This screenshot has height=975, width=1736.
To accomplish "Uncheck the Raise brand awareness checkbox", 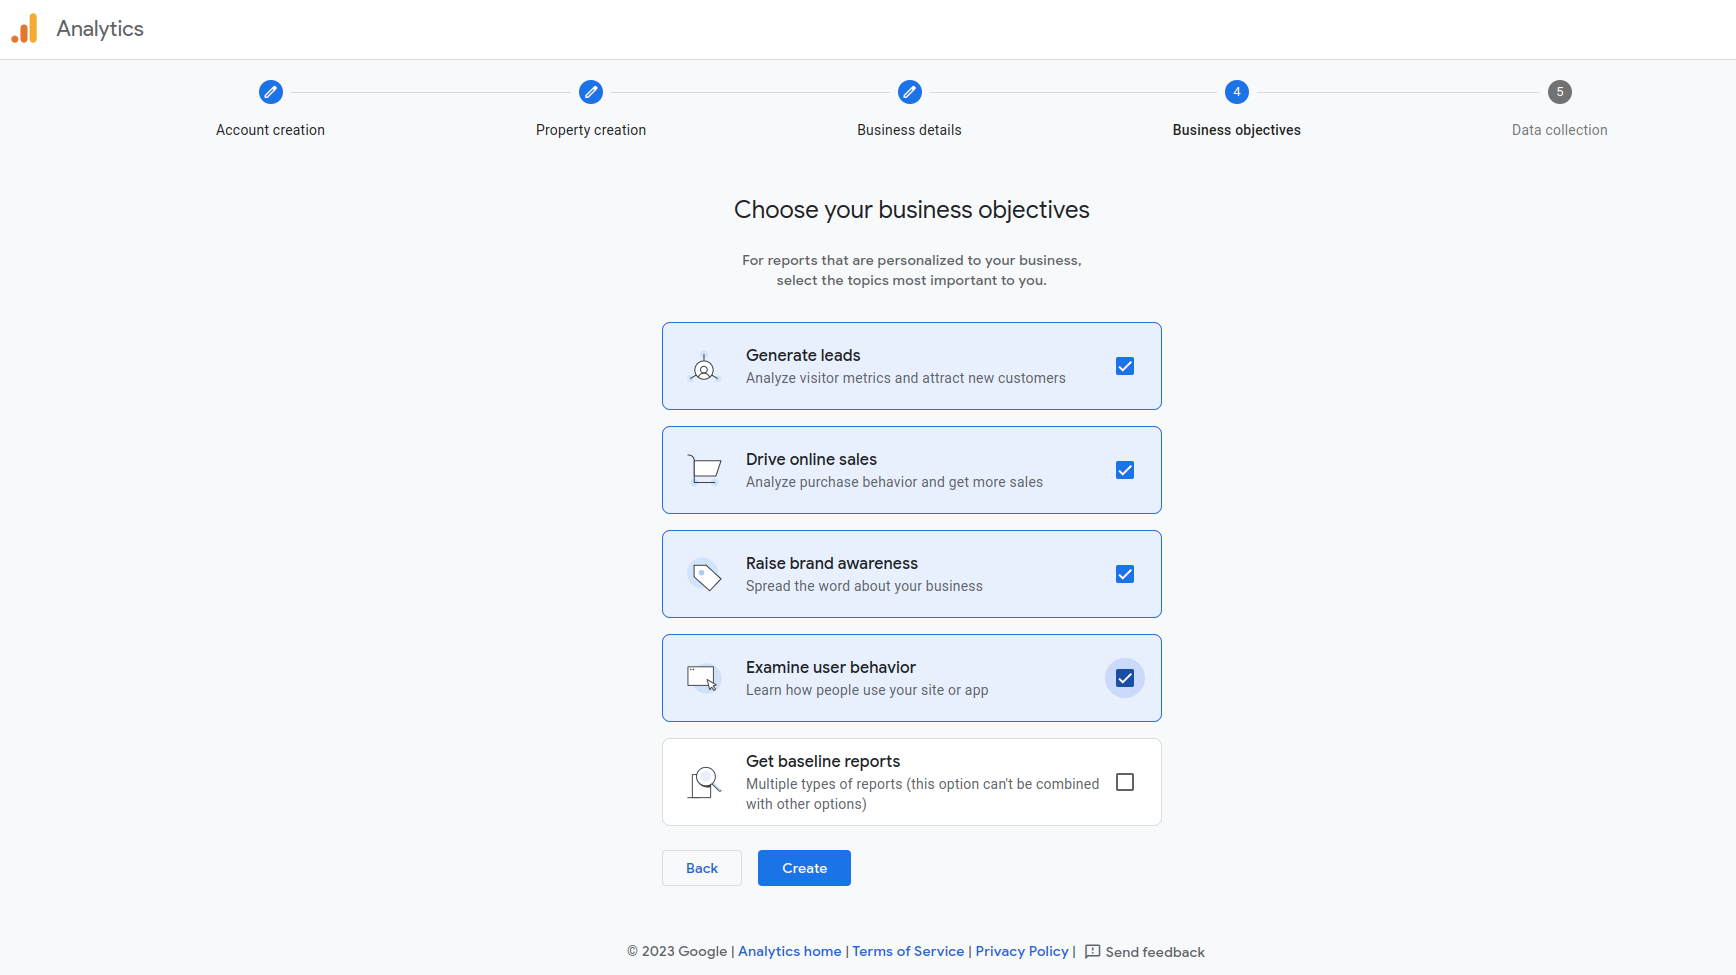I will pos(1125,574).
